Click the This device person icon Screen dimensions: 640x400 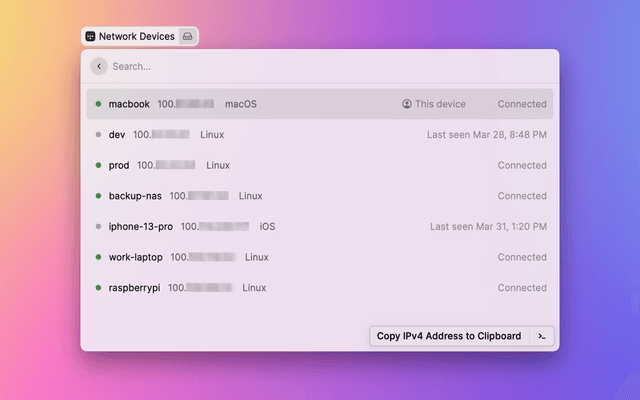pyautogui.click(x=407, y=104)
